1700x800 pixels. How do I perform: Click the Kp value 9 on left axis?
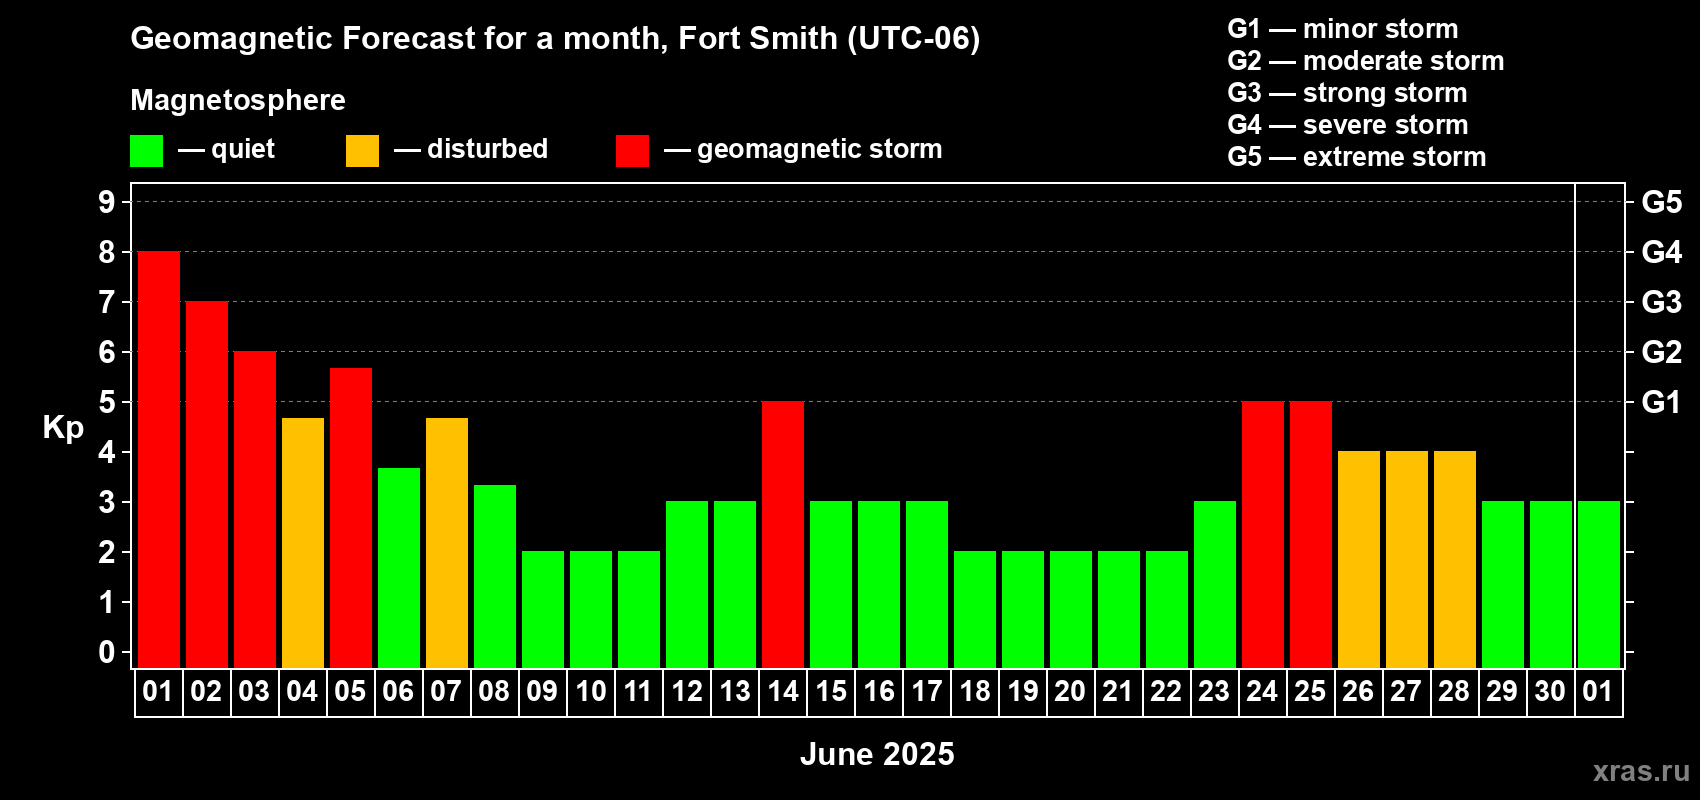107,202
